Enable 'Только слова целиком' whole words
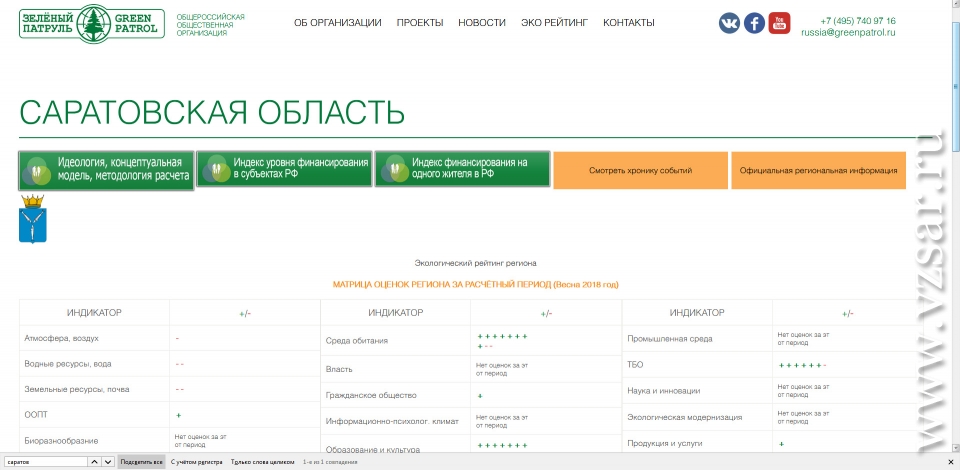The width and height of the screenshot is (960, 470). (262, 462)
